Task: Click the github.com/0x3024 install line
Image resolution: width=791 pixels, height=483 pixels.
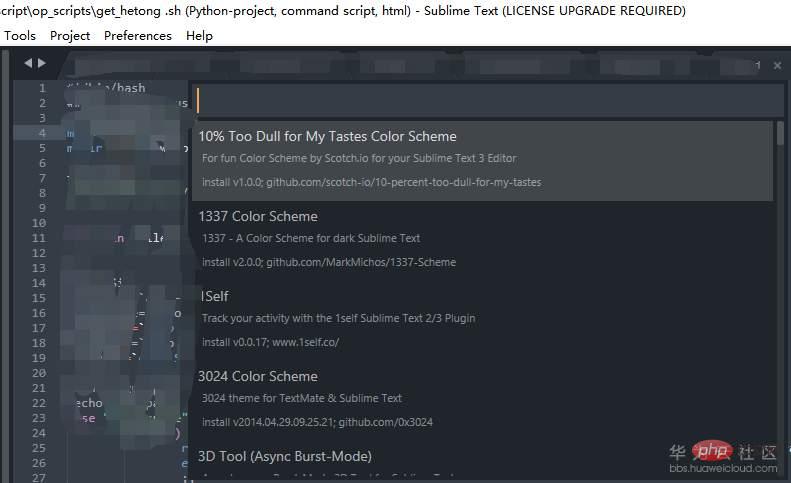Action: pyautogui.click(x=317, y=422)
